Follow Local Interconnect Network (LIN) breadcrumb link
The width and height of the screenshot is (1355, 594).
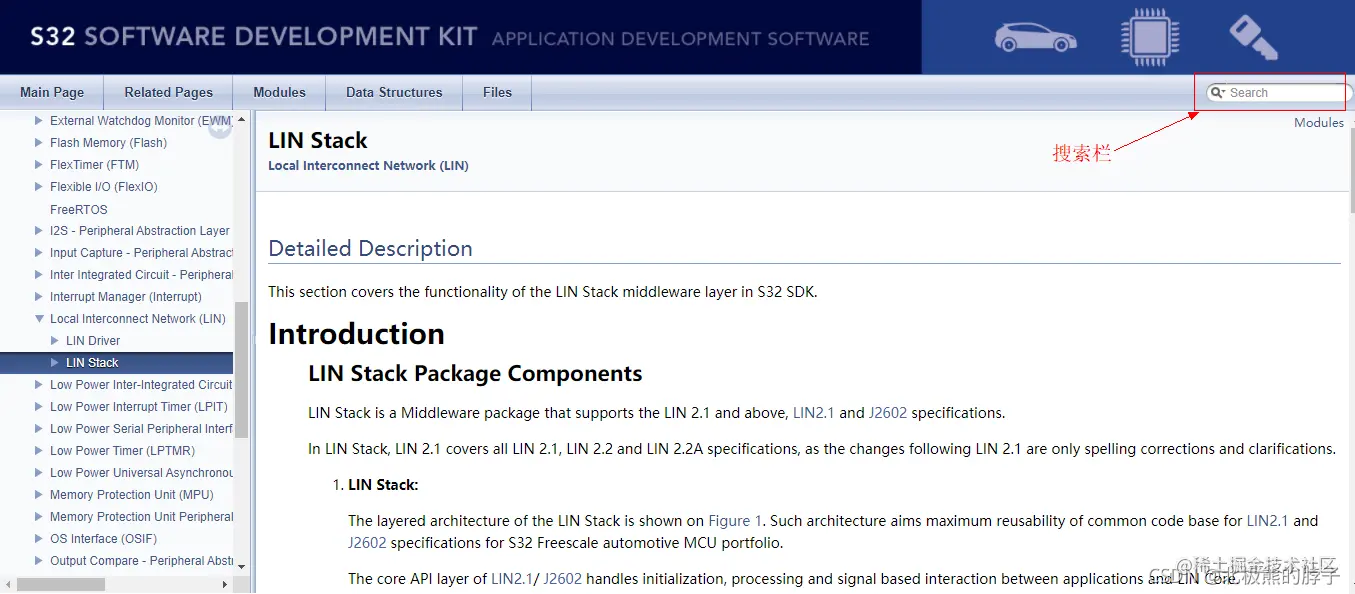pos(368,165)
